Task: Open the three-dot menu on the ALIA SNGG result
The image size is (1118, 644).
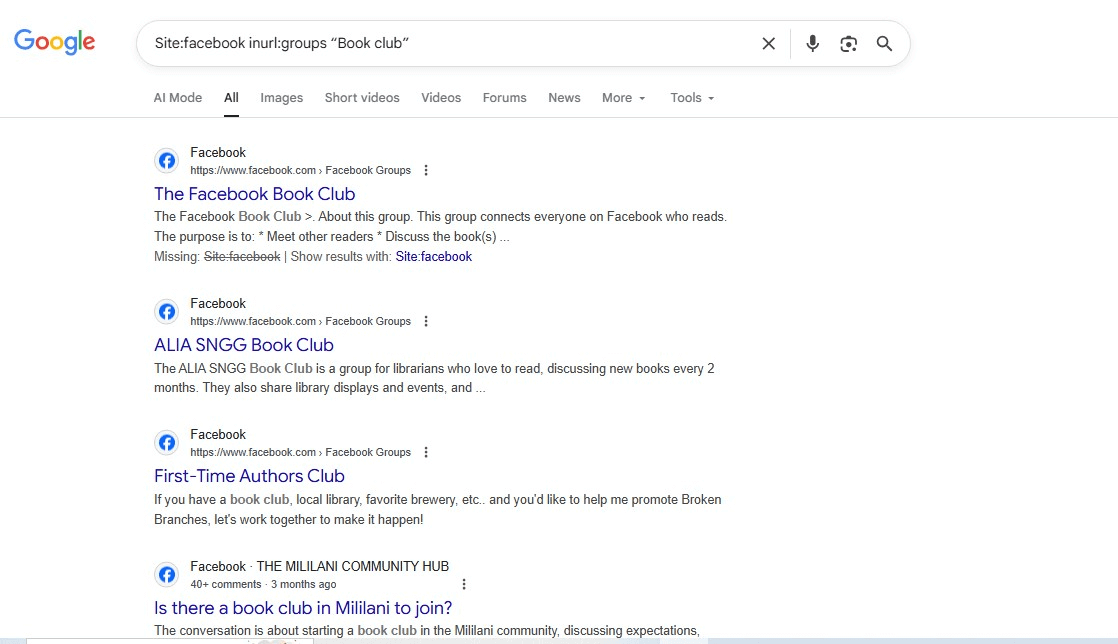Action: click(x=426, y=321)
